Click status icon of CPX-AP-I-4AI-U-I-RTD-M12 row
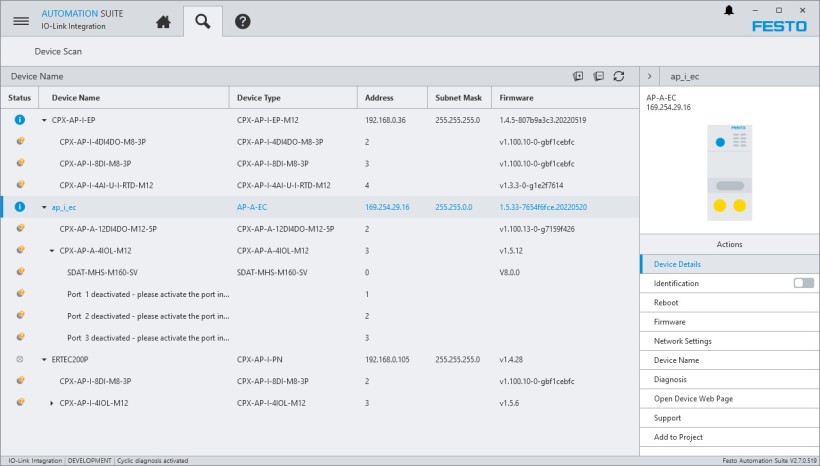820x466 pixels. (20, 185)
